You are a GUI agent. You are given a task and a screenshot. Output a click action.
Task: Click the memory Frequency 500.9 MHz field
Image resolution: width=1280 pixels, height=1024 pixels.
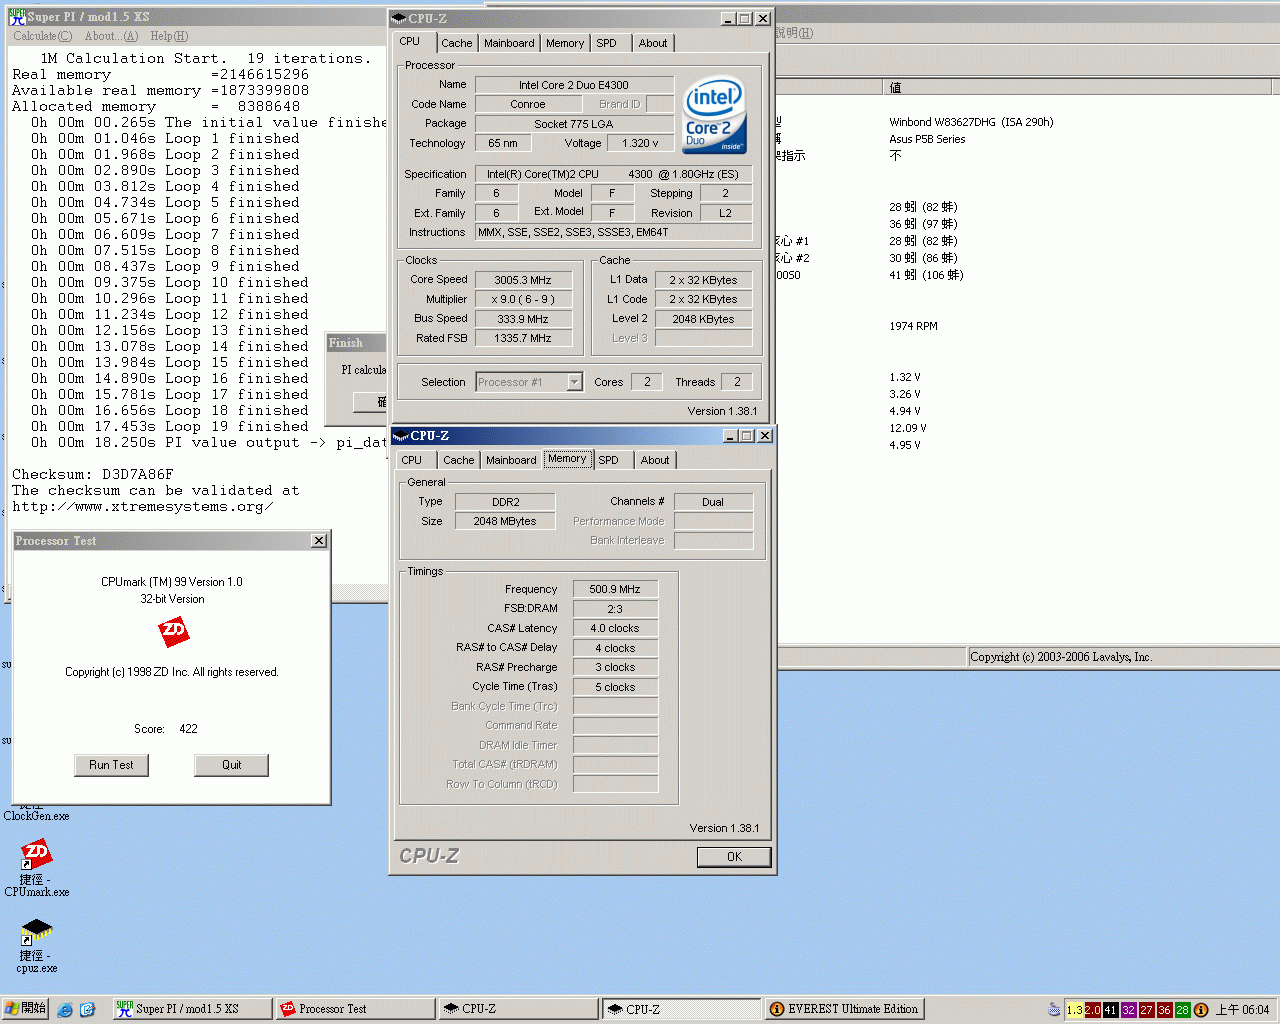pyautogui.click(x=615, y=589)
